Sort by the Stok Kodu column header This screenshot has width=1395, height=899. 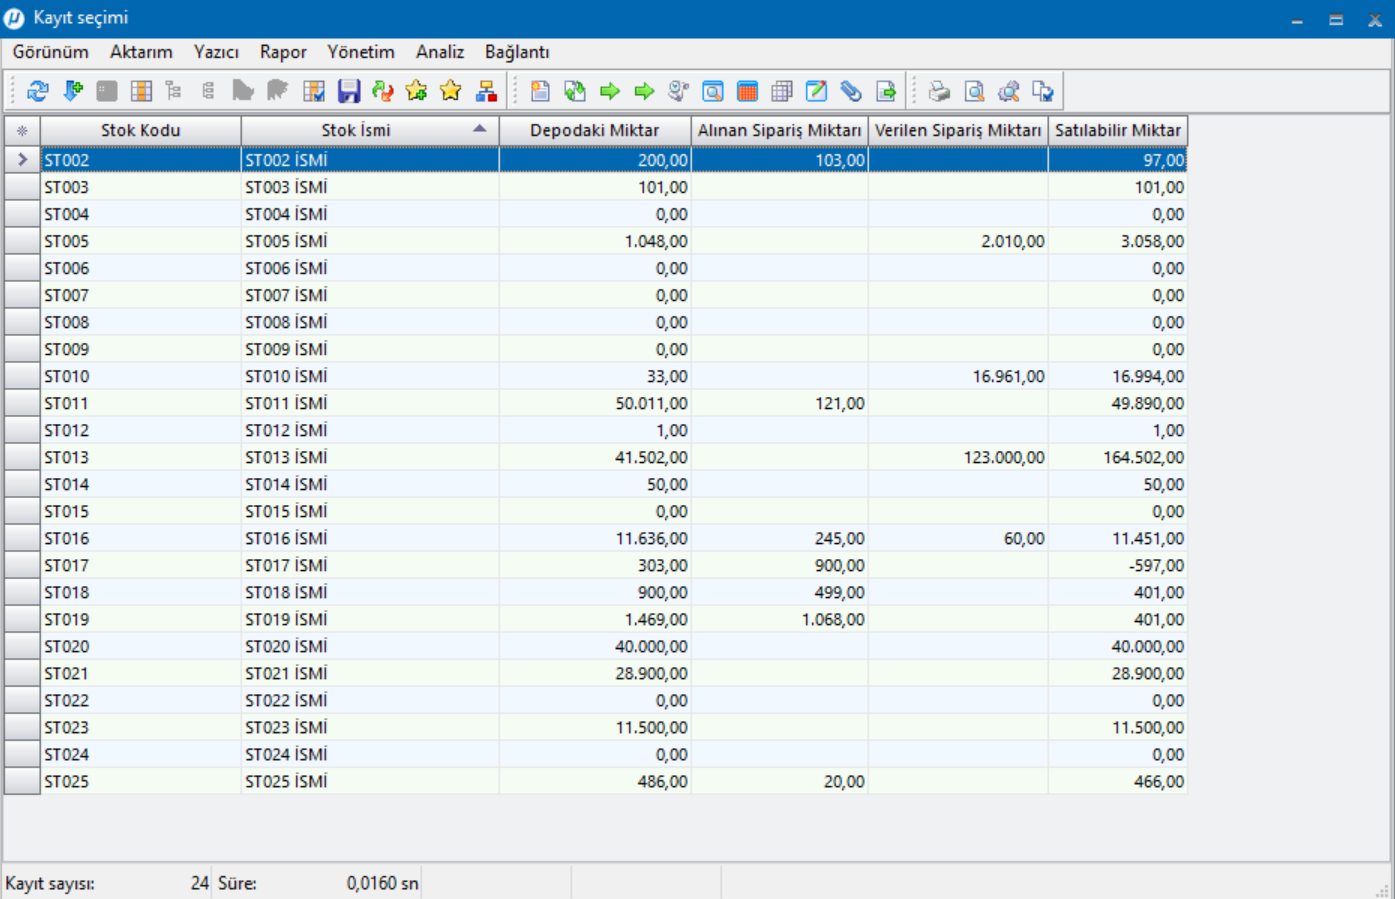(141, 131)
